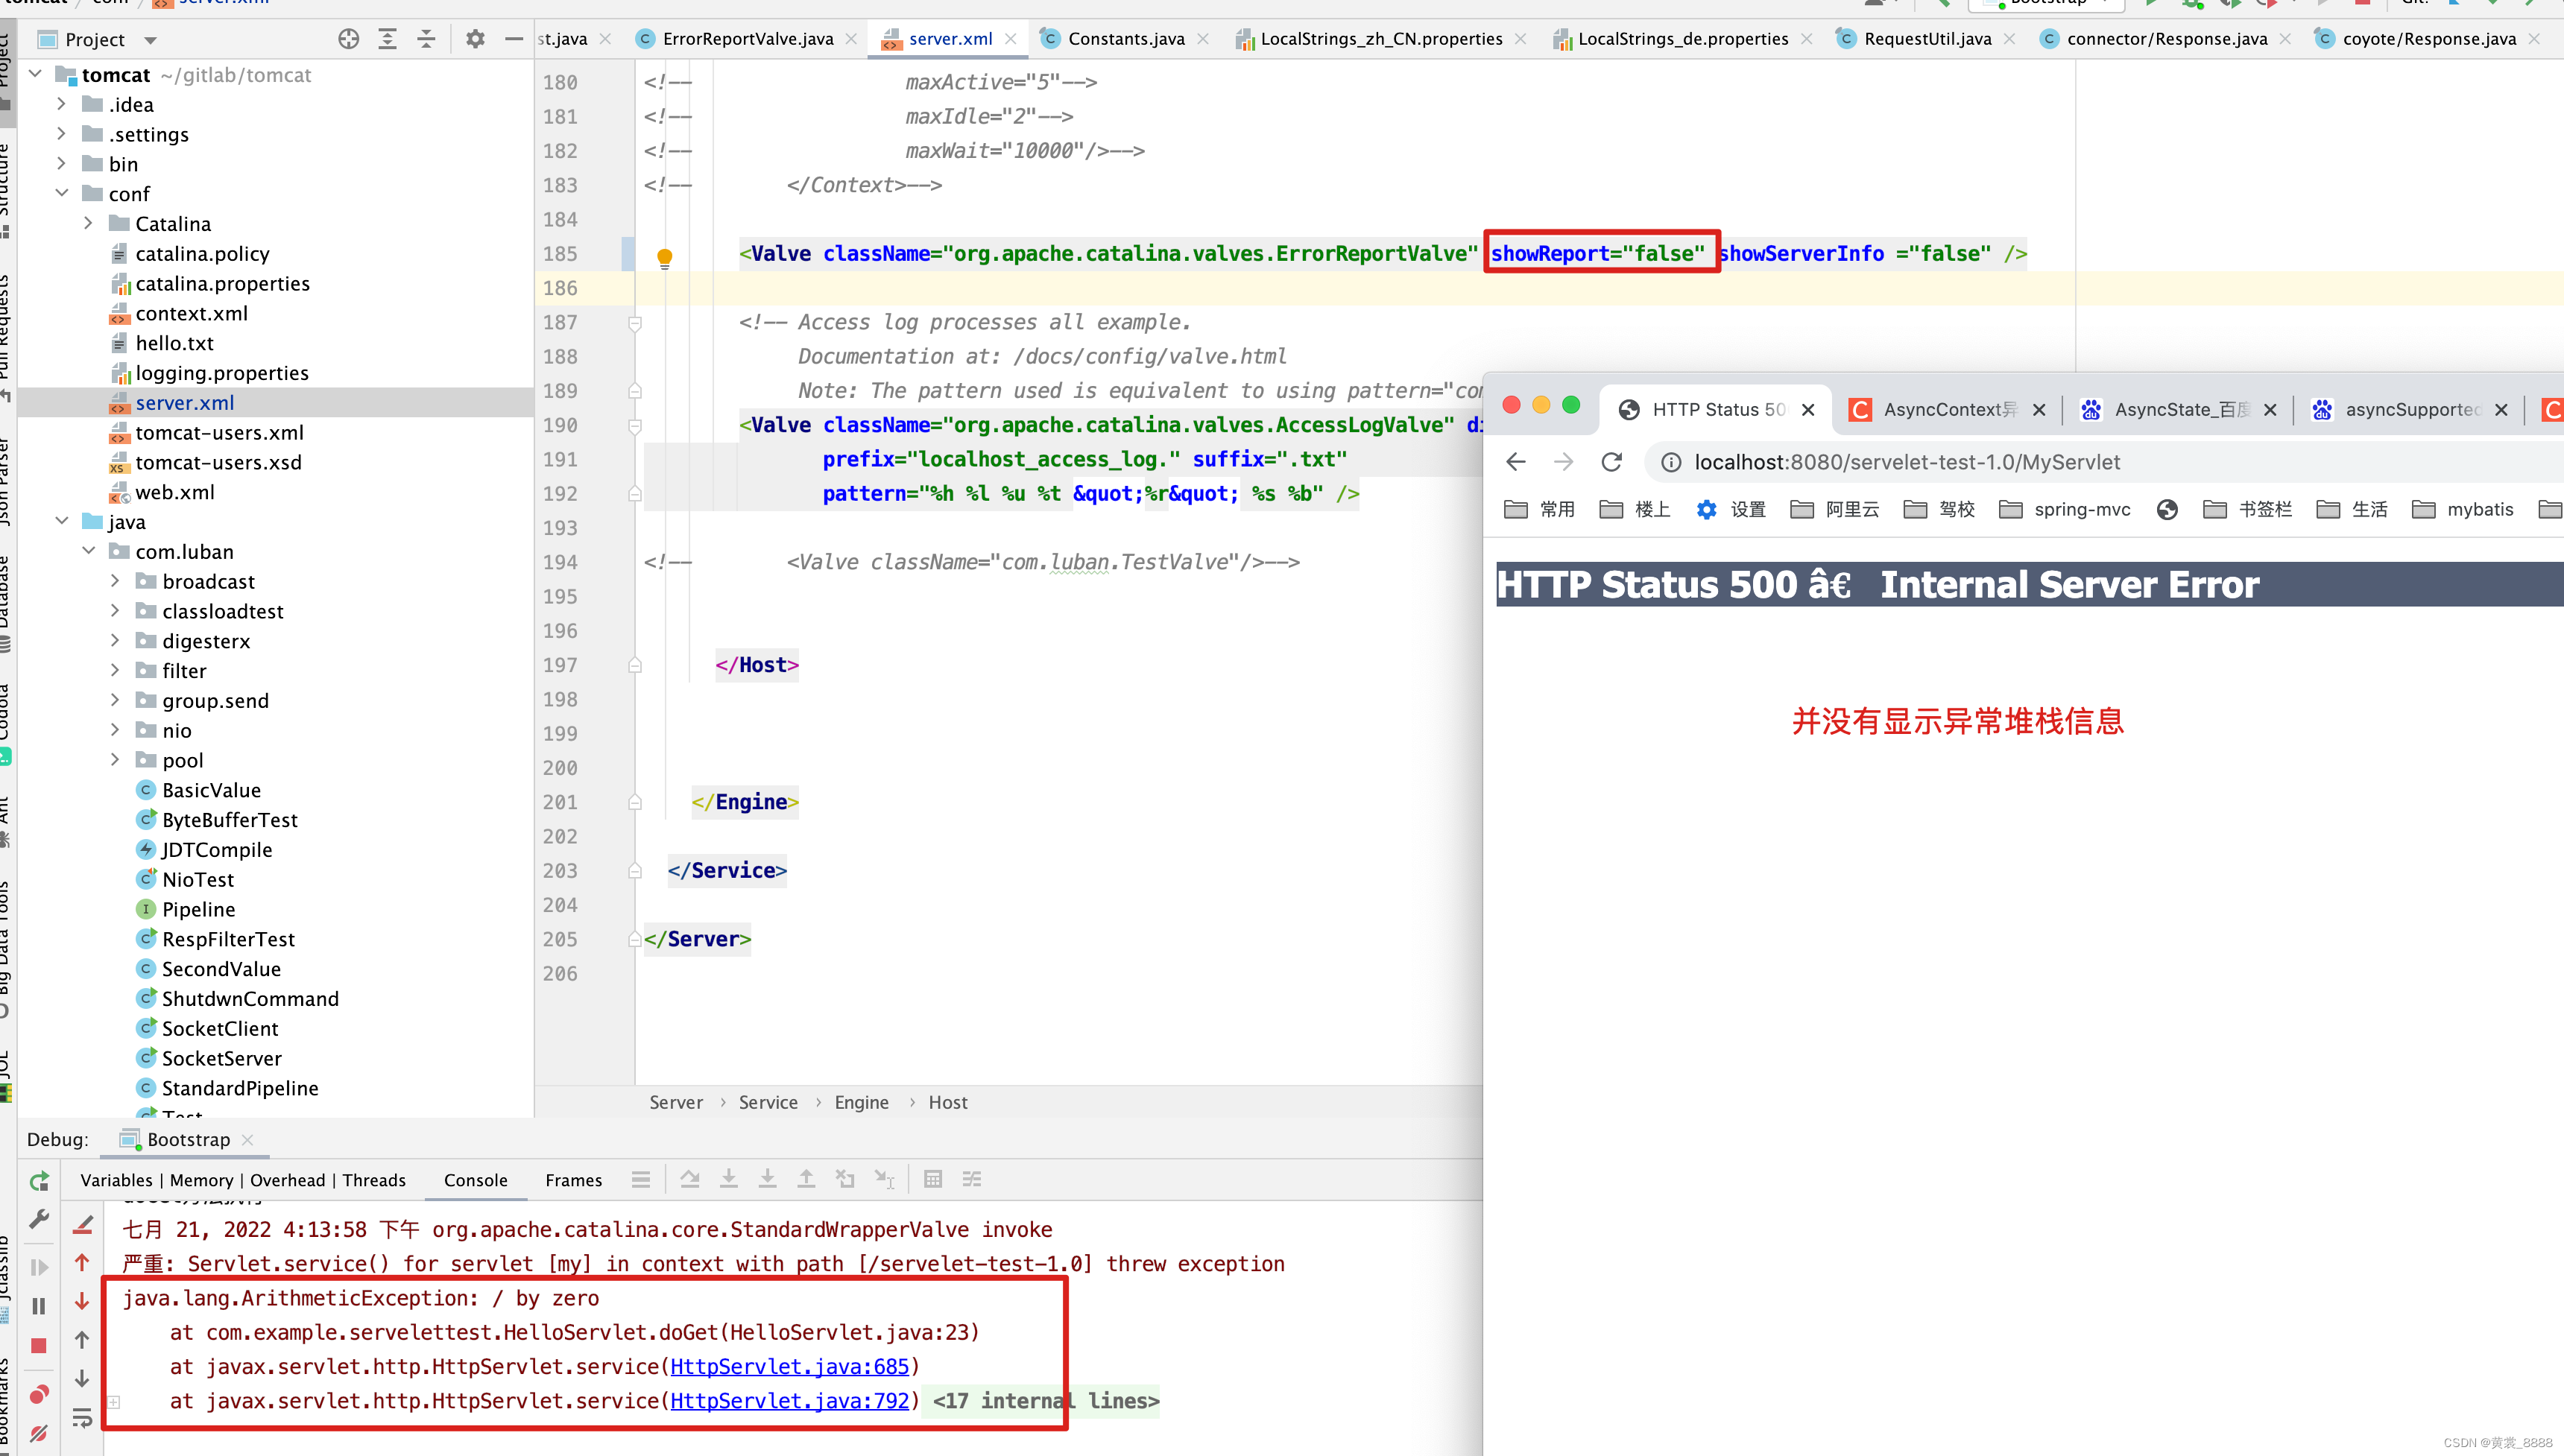Viewport: 2564px width, 1456px height.
Task: Click the evaluate expression calculator icon
Action: click(x=933, y=1180)
